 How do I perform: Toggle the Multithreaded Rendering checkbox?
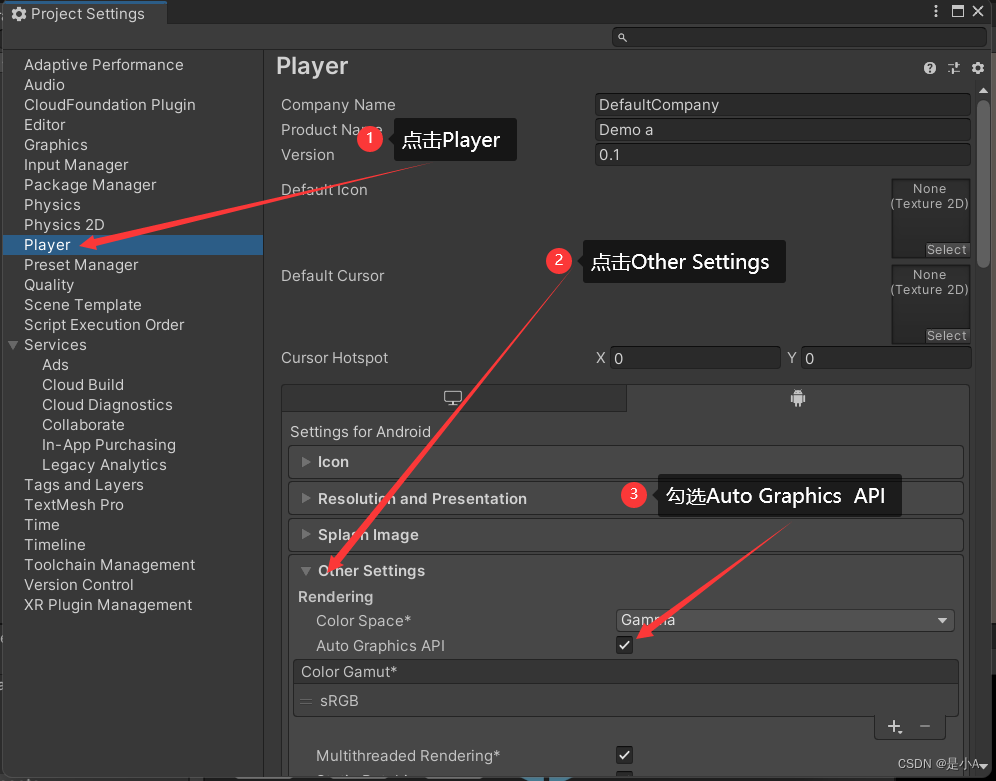pos(624,755)
